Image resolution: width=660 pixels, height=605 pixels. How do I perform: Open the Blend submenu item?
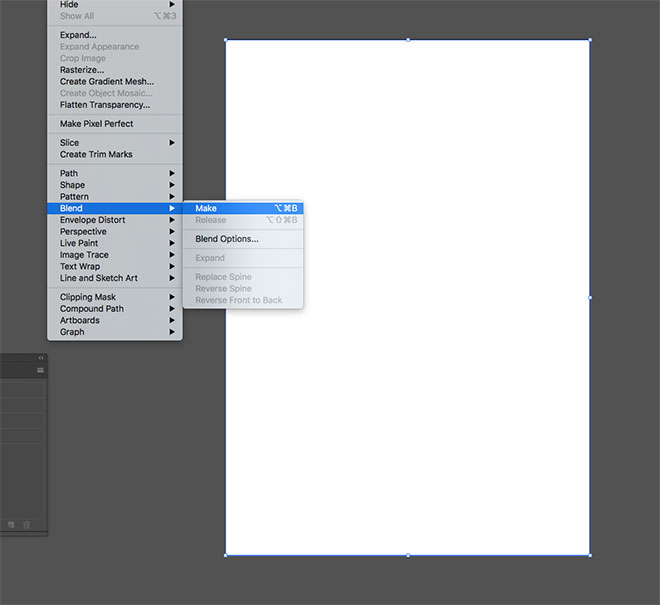tap(115, 208)
